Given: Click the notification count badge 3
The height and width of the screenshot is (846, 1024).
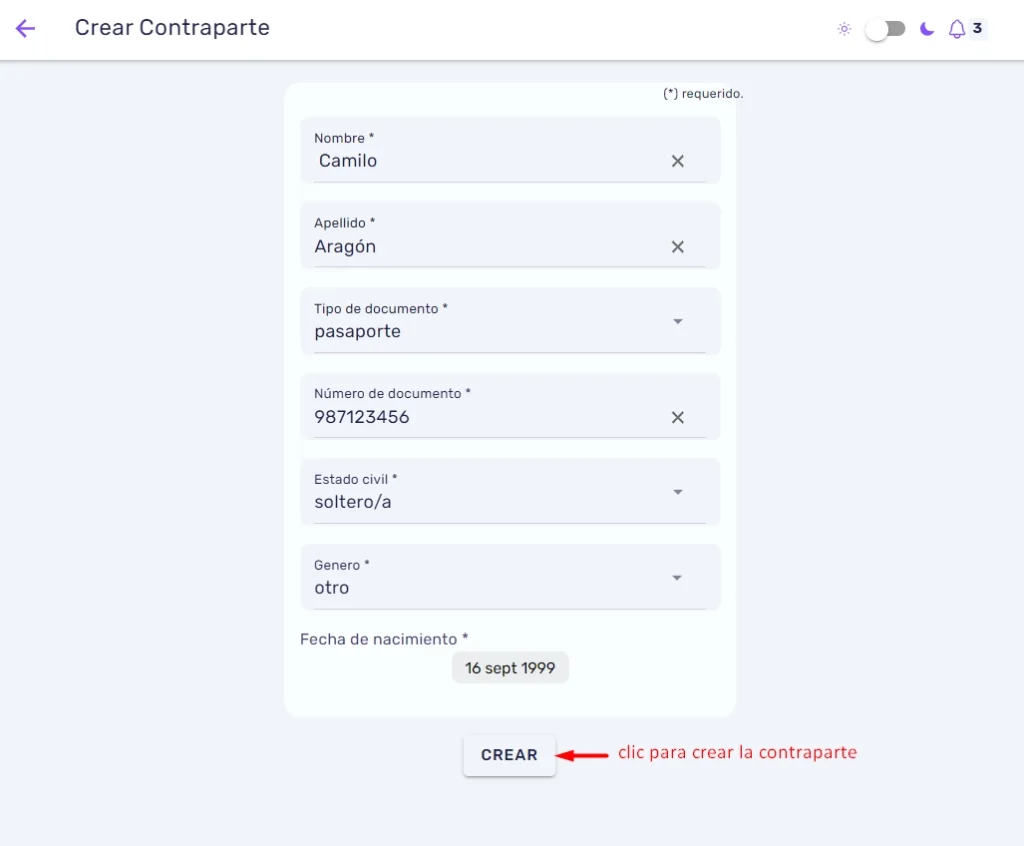Looking at the screenshot, I should tap(977, 28).
